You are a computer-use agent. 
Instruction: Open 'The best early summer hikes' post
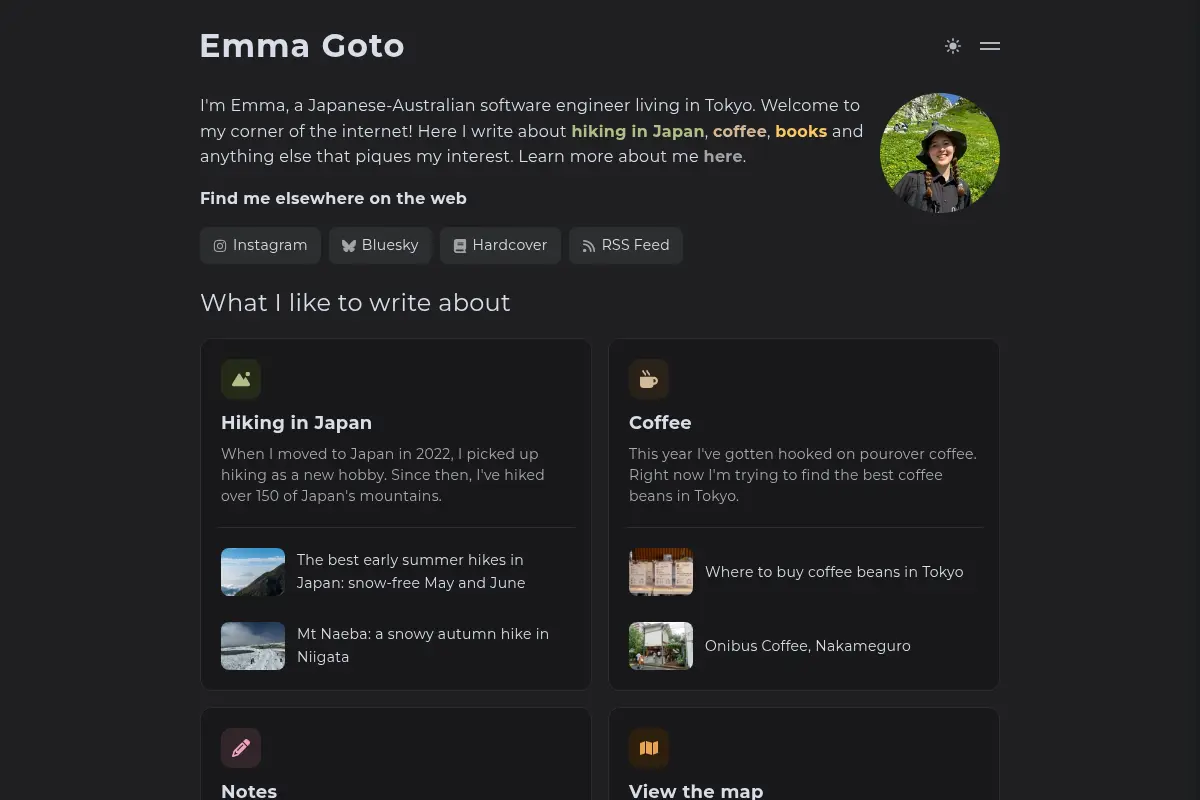tap(411, 571)
